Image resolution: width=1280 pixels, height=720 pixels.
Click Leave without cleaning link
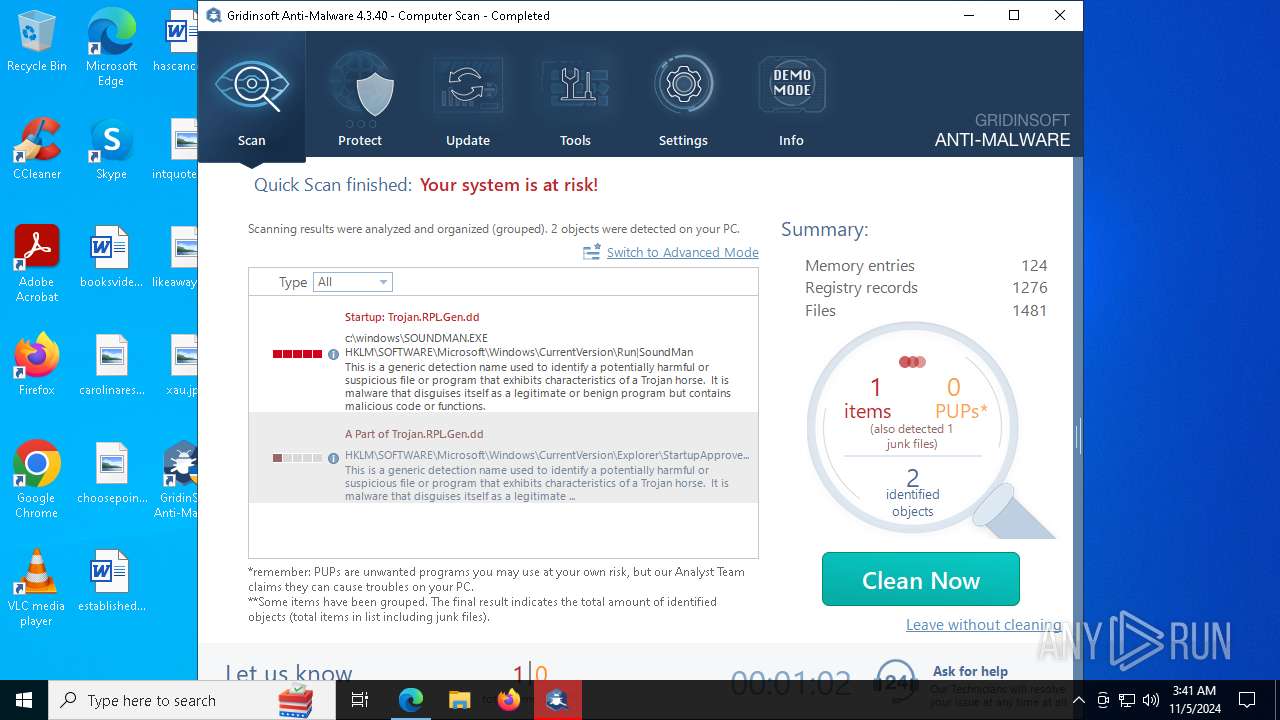(x=983, y=624)
